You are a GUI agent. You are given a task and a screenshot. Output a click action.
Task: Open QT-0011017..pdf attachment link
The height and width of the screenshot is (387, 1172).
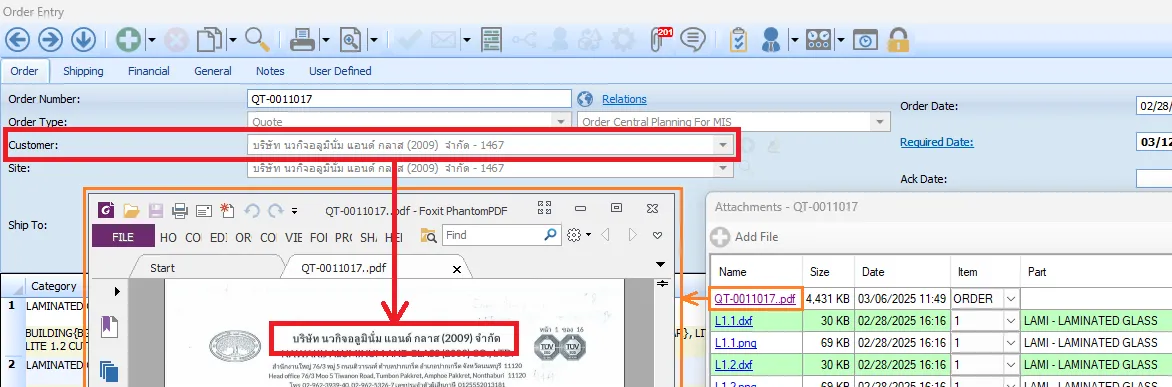coord(755,299)
